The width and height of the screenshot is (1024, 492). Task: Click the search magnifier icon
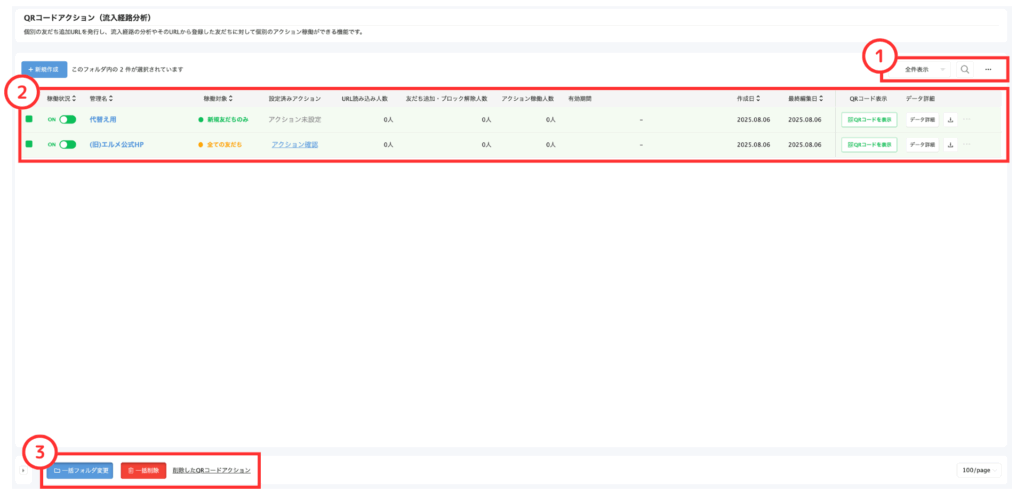(965, 69)
